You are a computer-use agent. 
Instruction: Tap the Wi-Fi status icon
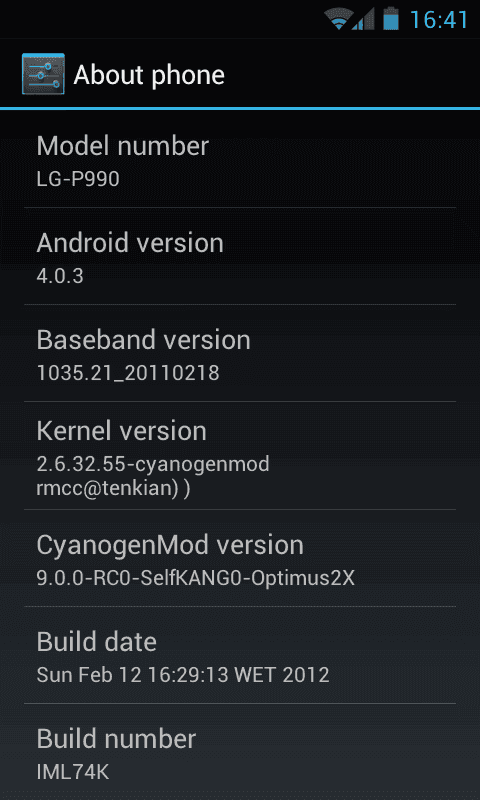click(337, 19)
